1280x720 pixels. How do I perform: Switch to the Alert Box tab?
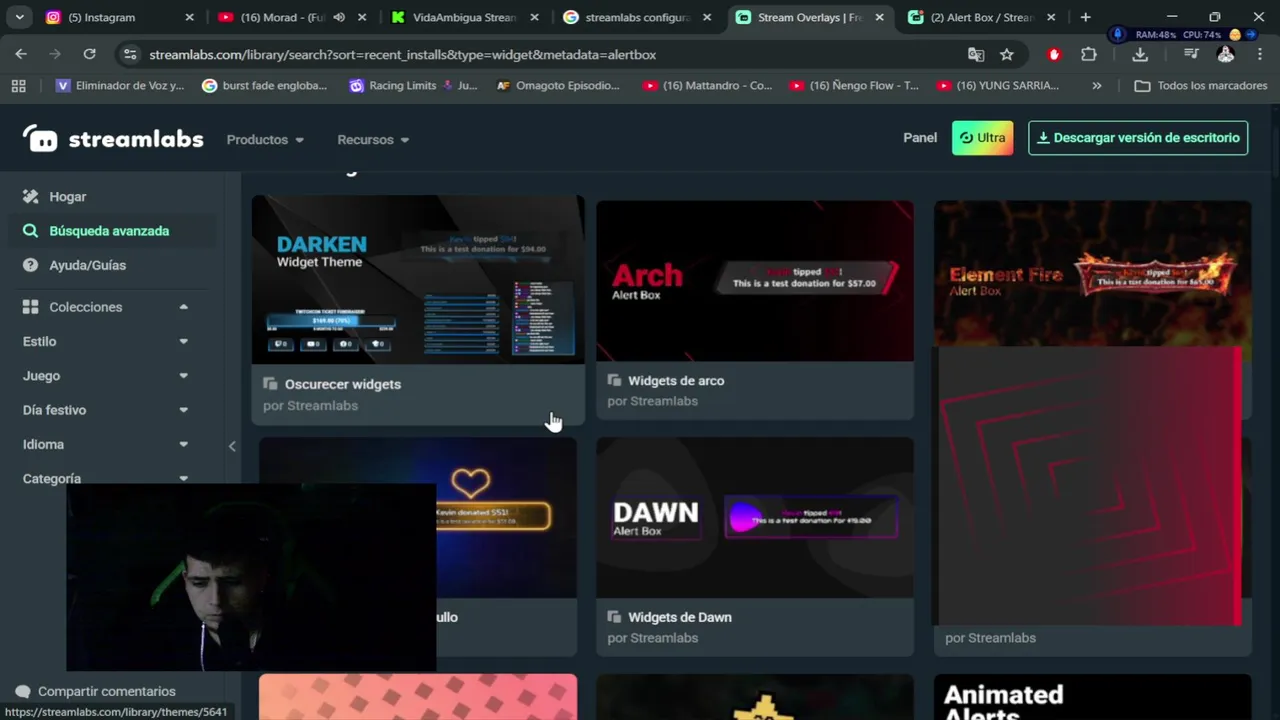point(981,17)
